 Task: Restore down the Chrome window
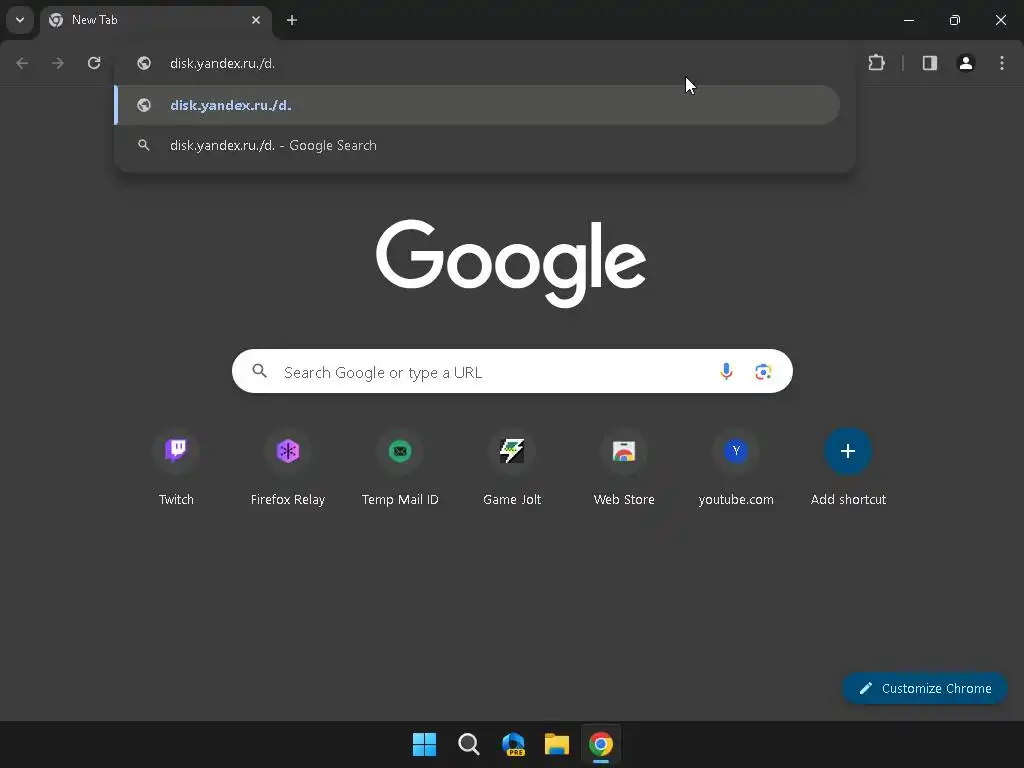pos(955,20)
